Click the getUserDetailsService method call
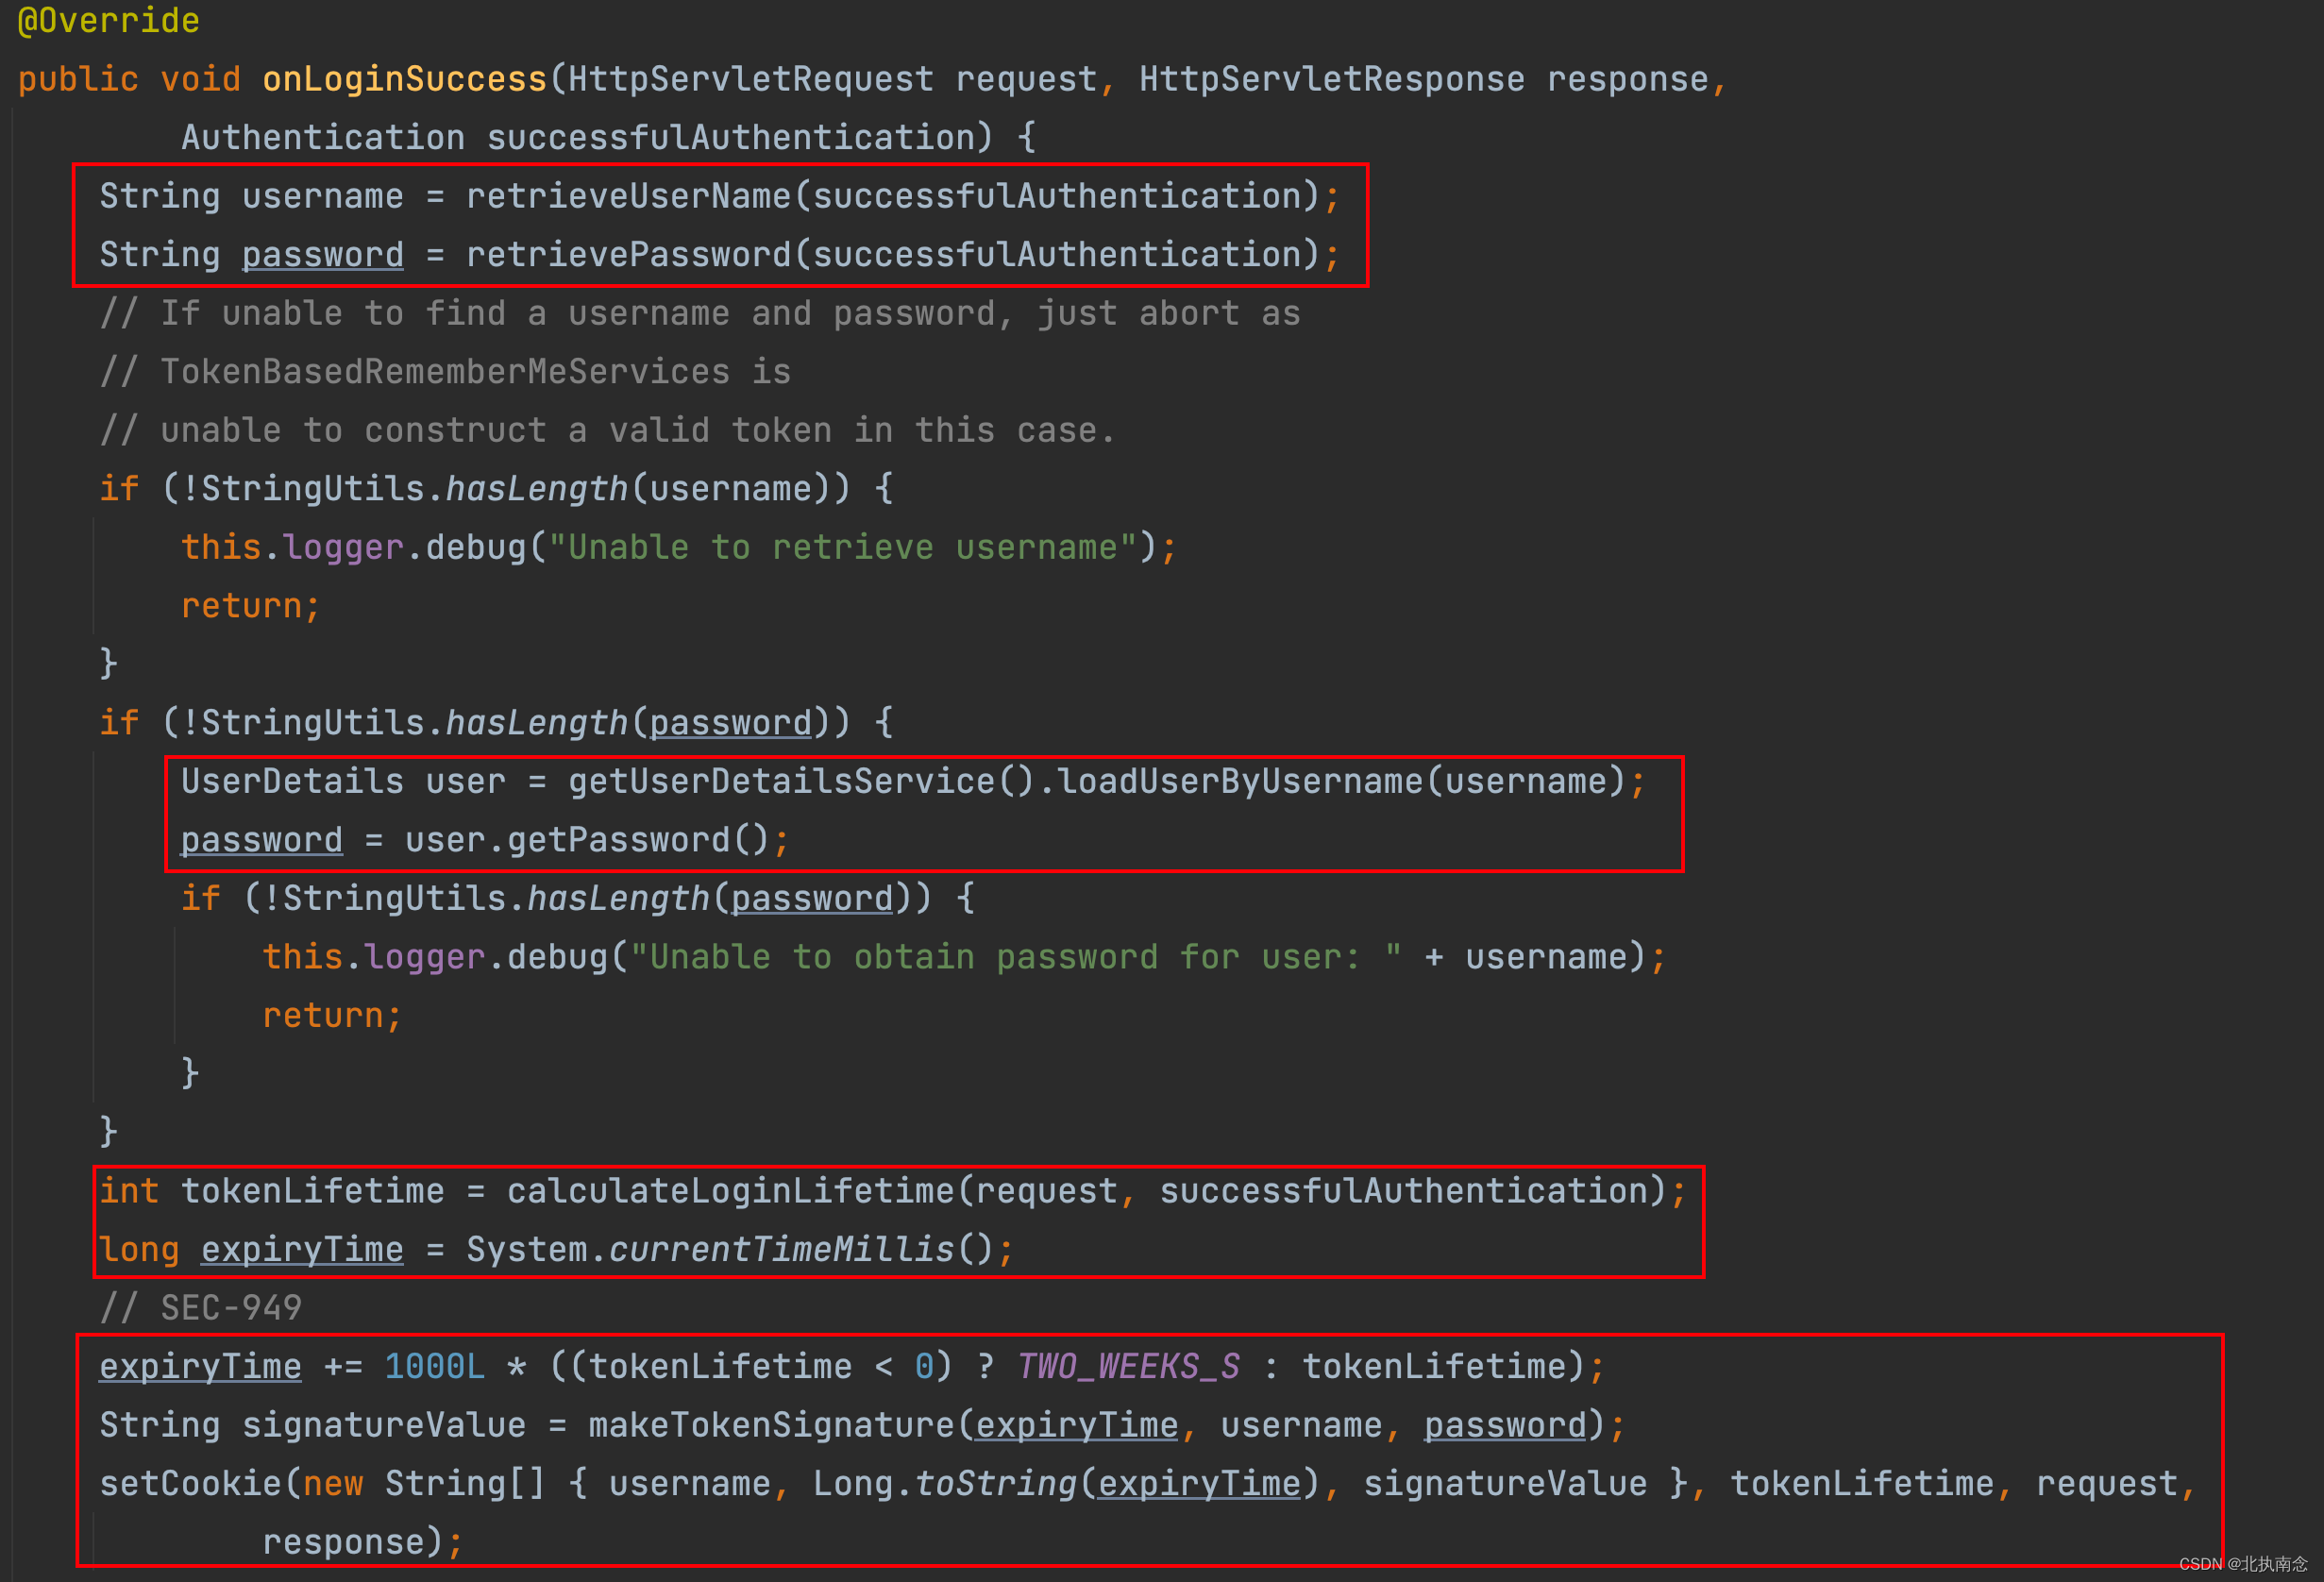 [782, 781]
